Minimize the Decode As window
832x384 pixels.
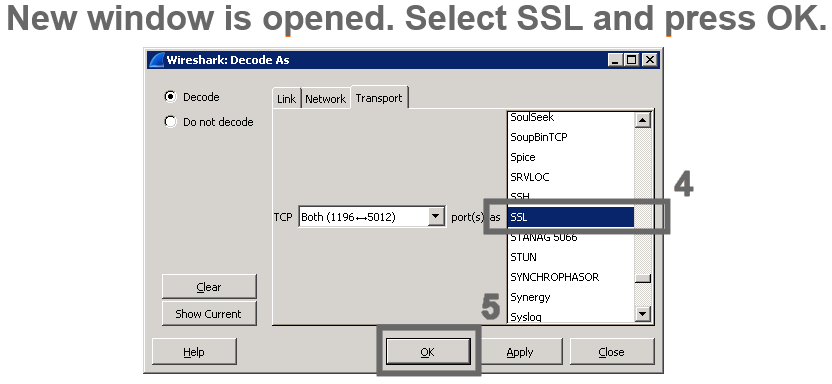click(x=615, y=60)
